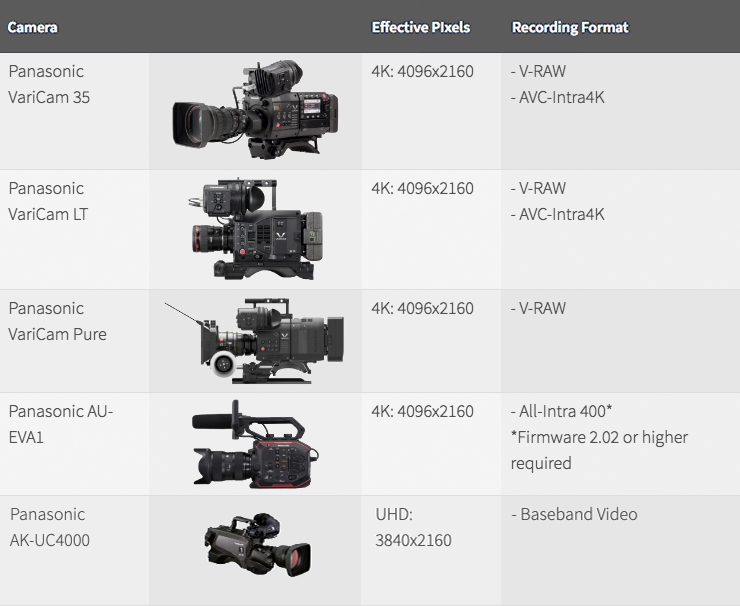This screenshot has height=606, width=740.
Task: Click the Panasonic VariCam 35 camera image
Action: point(255,111)
